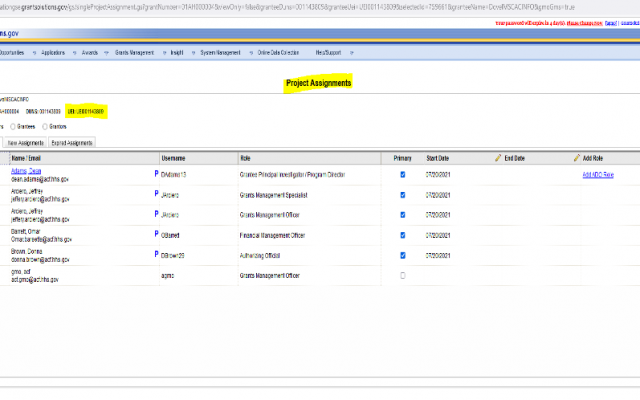This screenshot has height=400, width=640.
Task: Click the P icon beside DBrown26
Action: (x=156, y=252)
